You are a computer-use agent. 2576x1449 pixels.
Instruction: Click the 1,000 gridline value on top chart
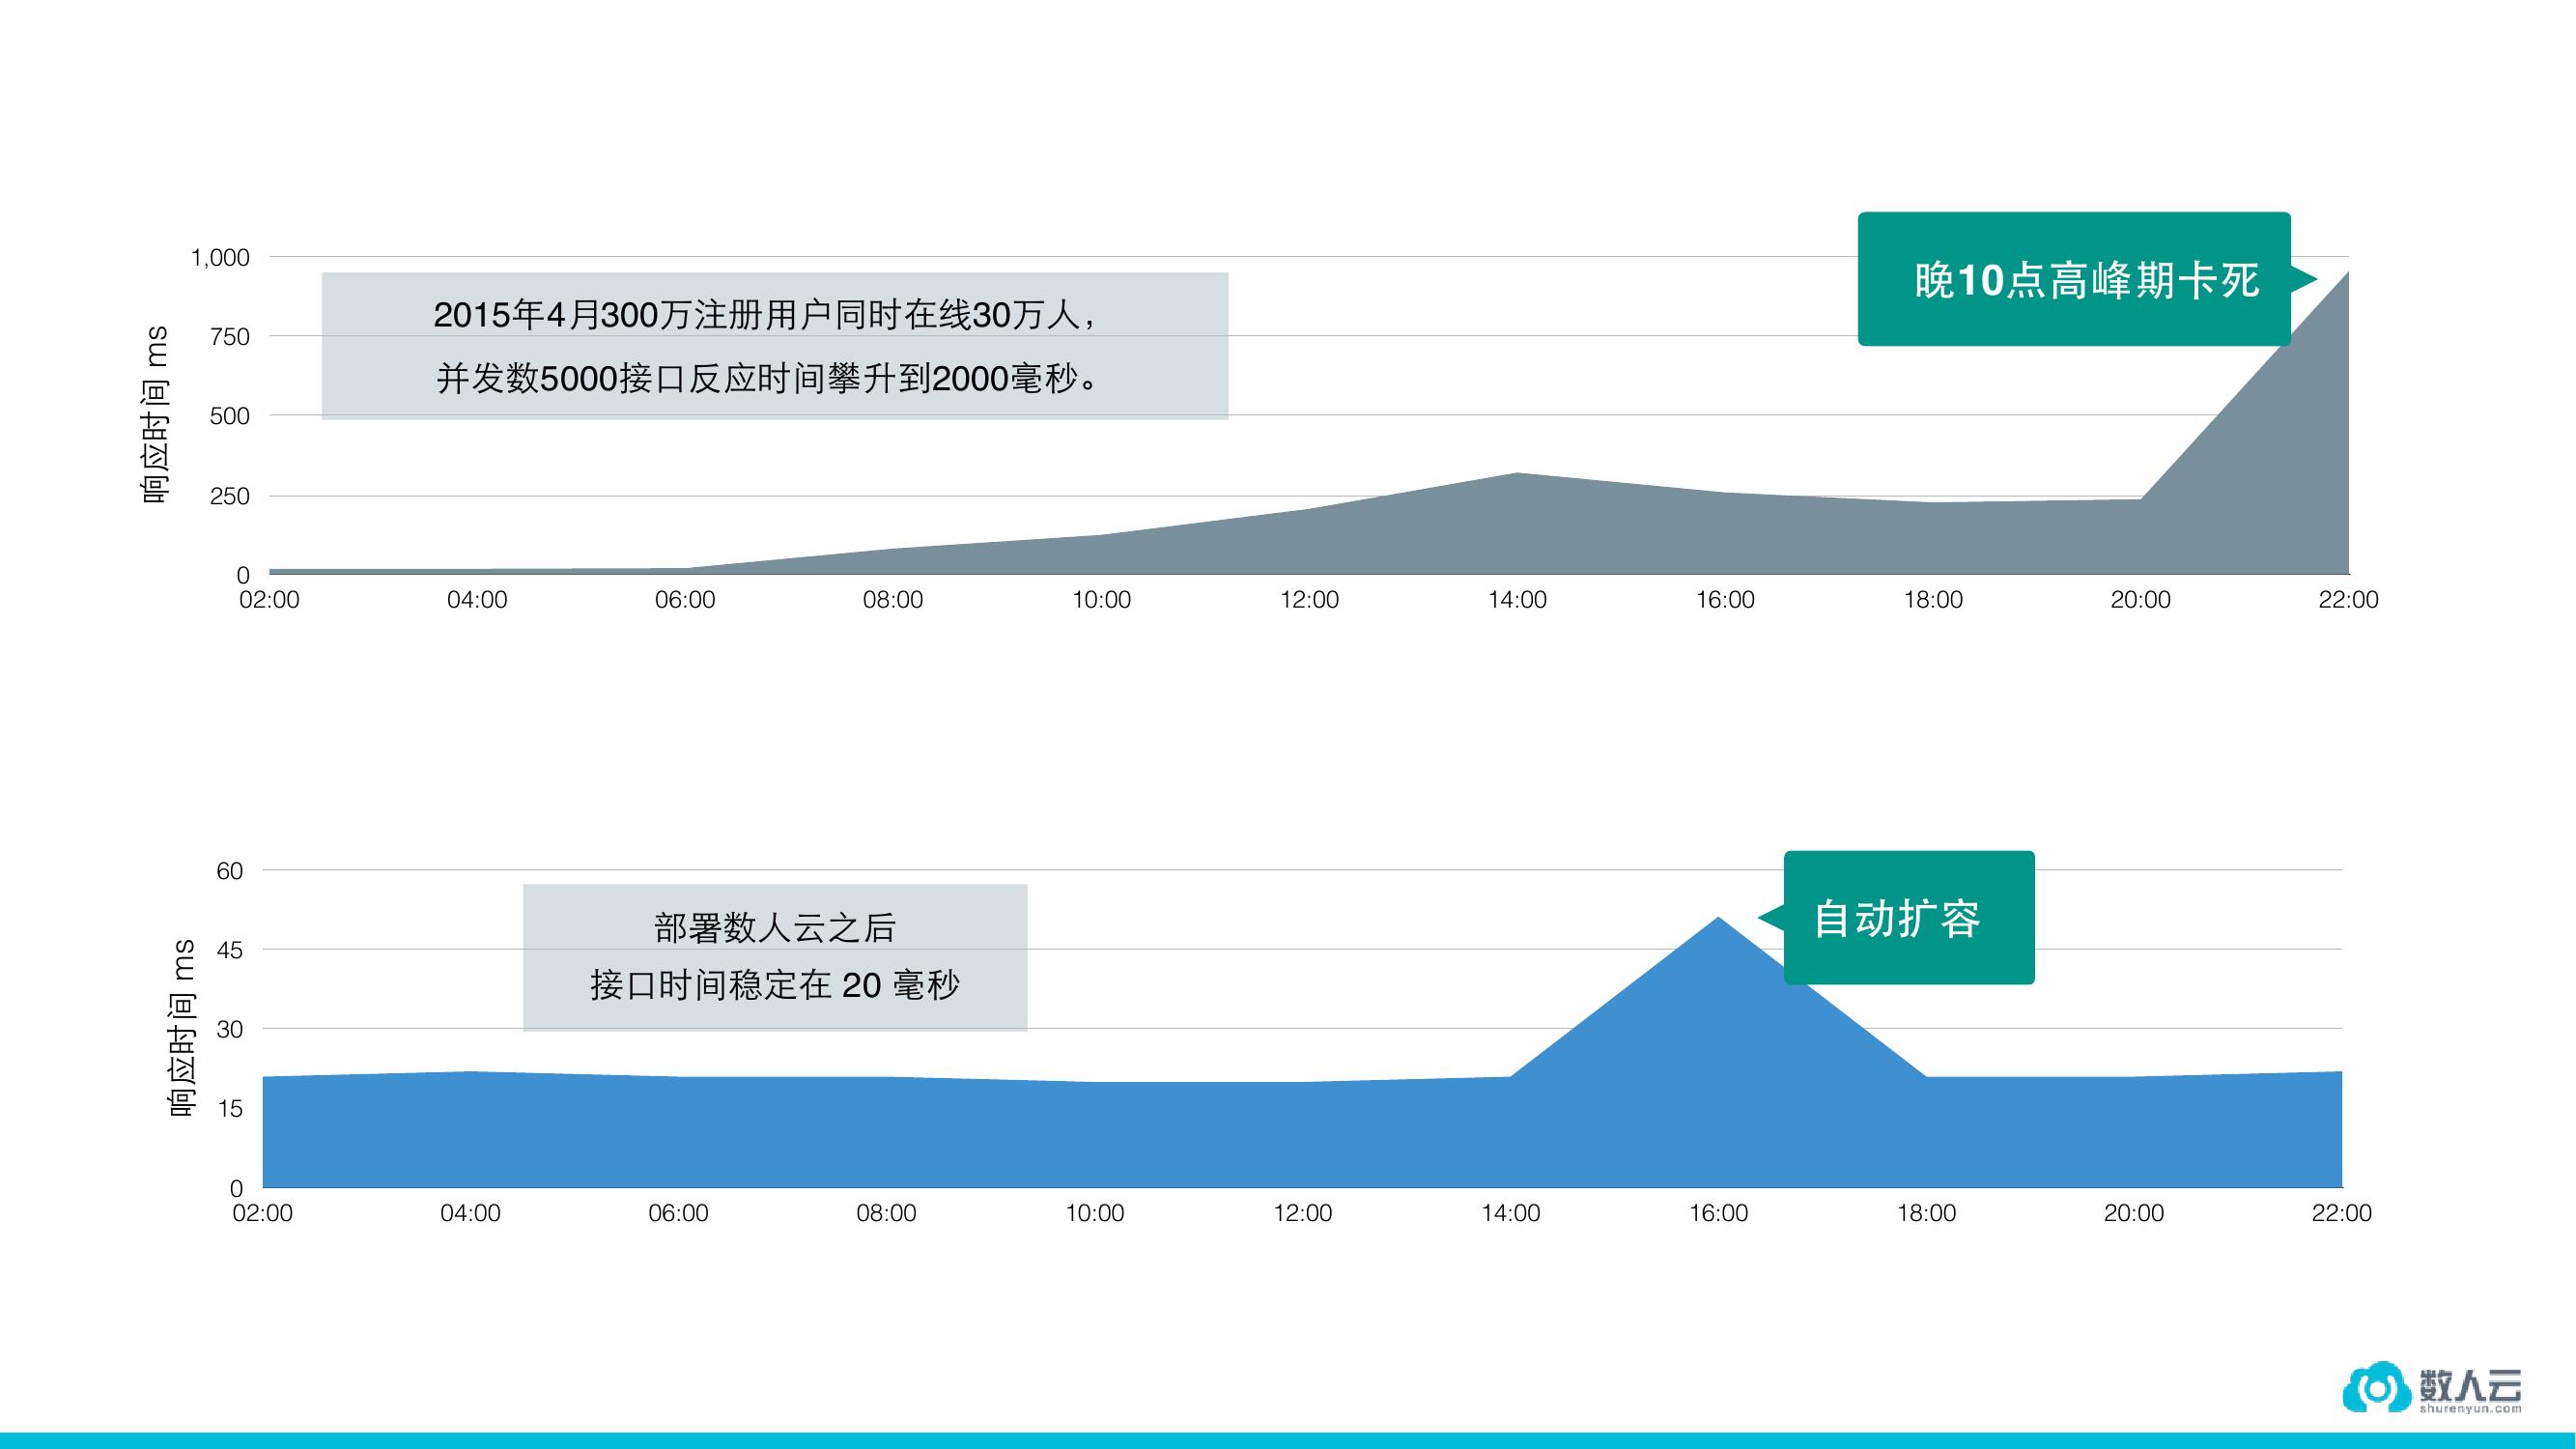click(222, 257)
